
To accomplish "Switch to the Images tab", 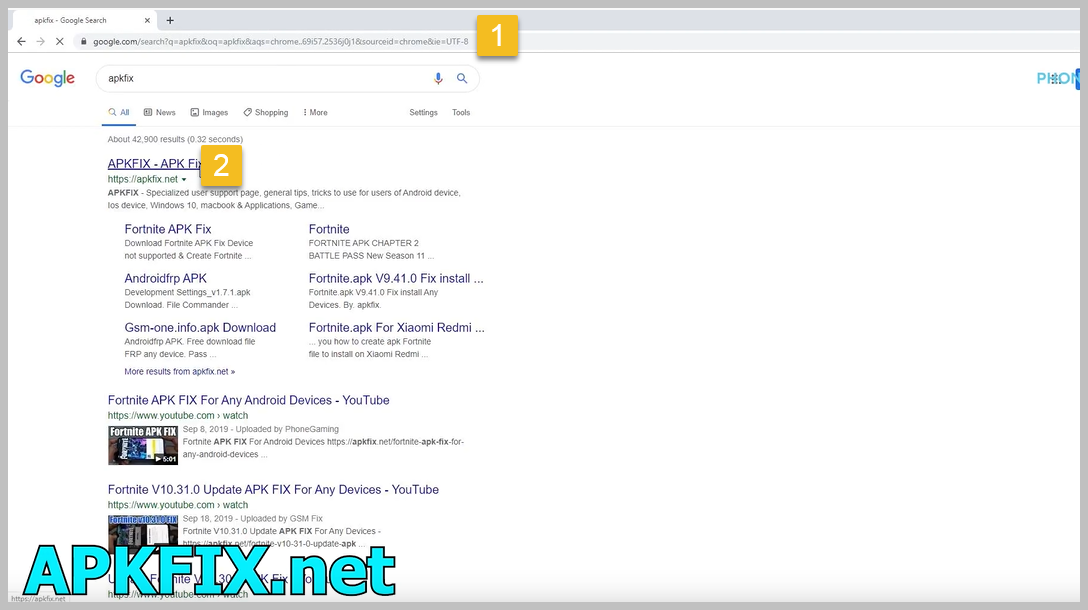I will pos(210,112).
